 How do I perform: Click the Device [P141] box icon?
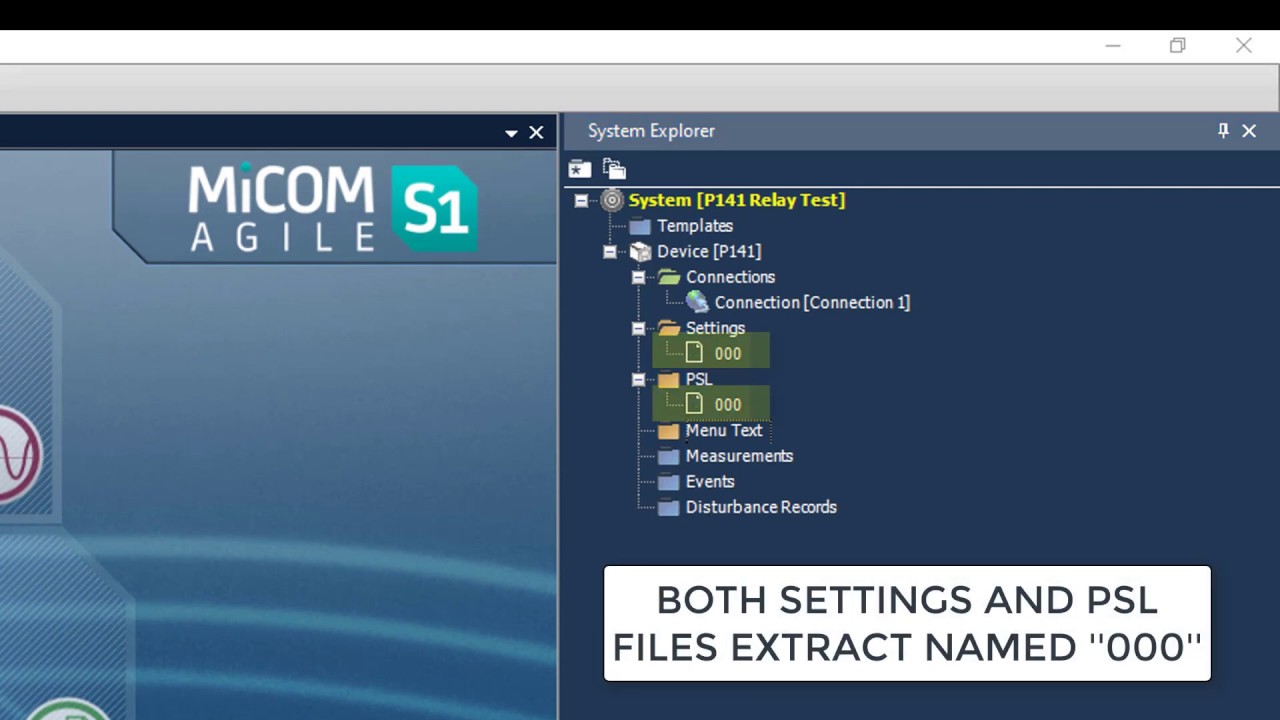pyautogui.click(x=640, y=252)
